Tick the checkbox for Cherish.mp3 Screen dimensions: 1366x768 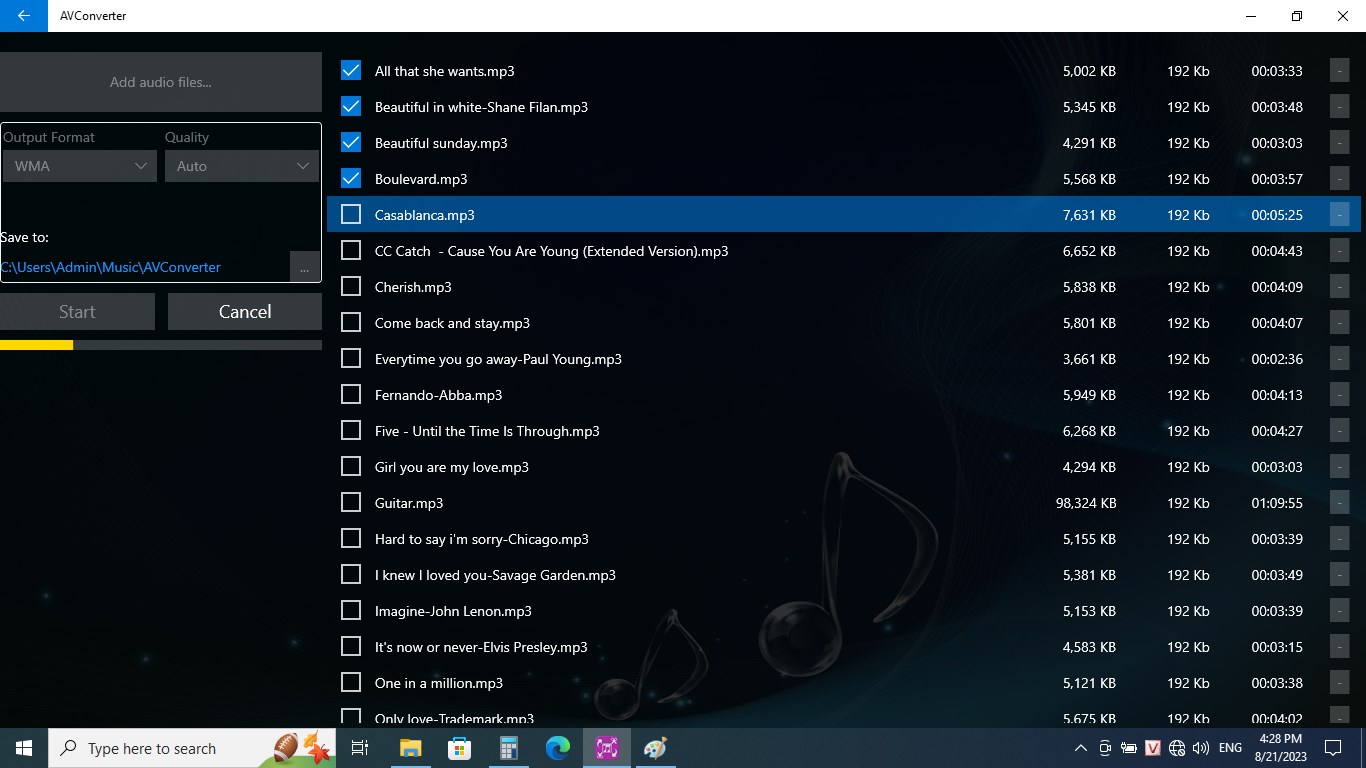click(x=351, y=287)
